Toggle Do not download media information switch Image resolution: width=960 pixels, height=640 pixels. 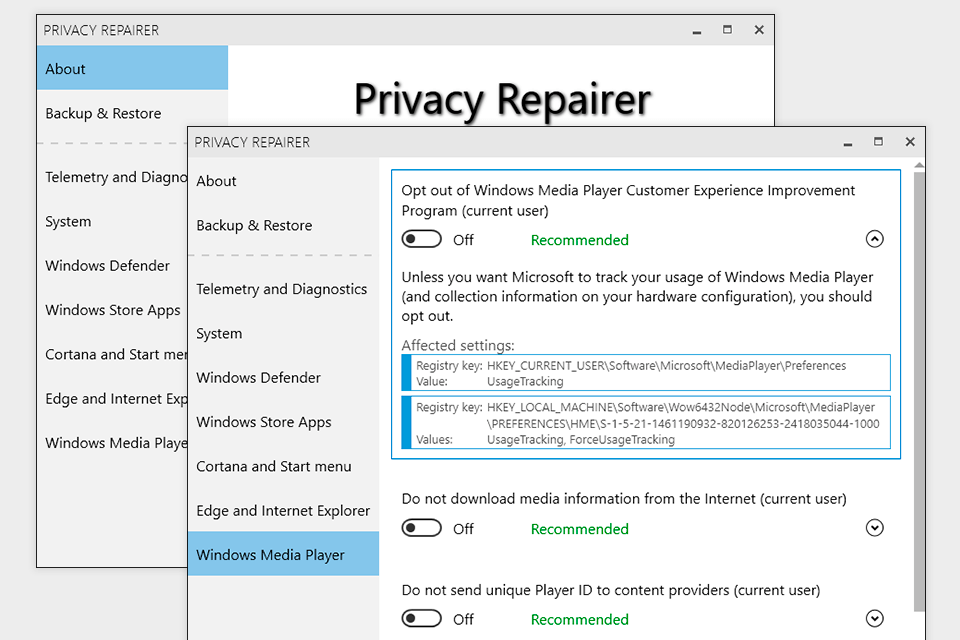pos(421,528)
